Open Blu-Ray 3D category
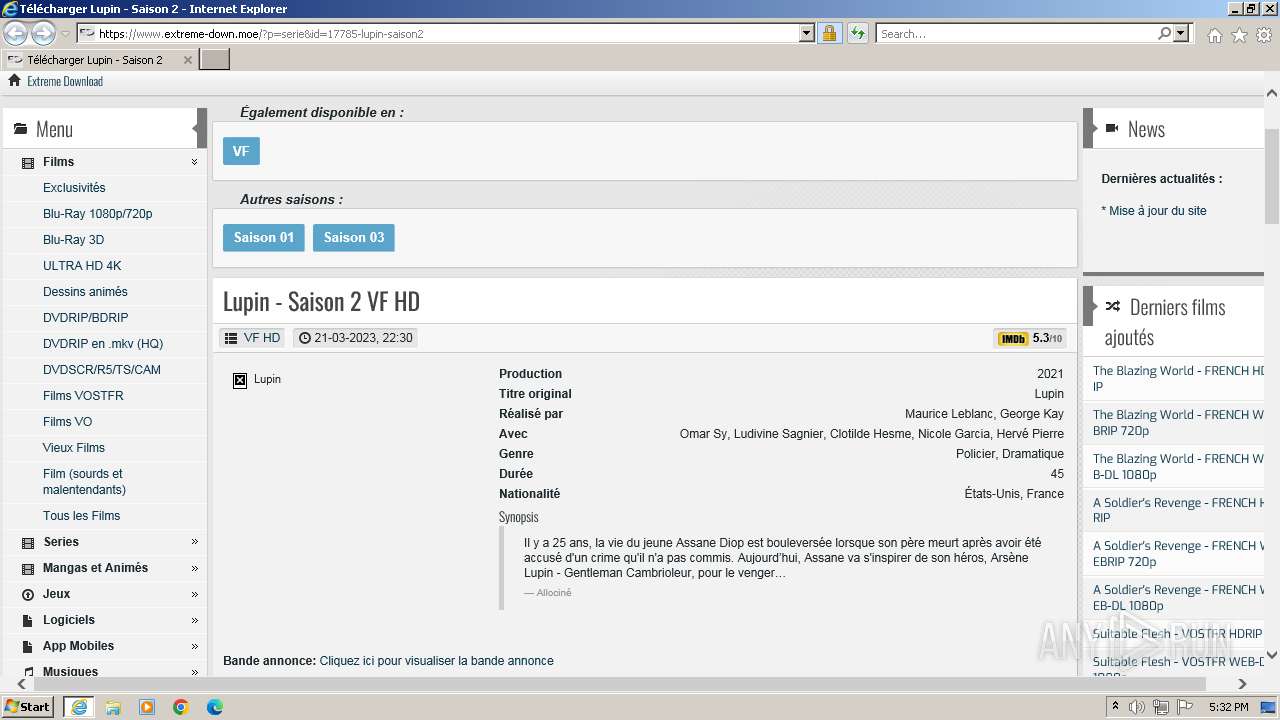This screenshot has width=1280, height=720. pyautogui.click(x=73, y=240)
